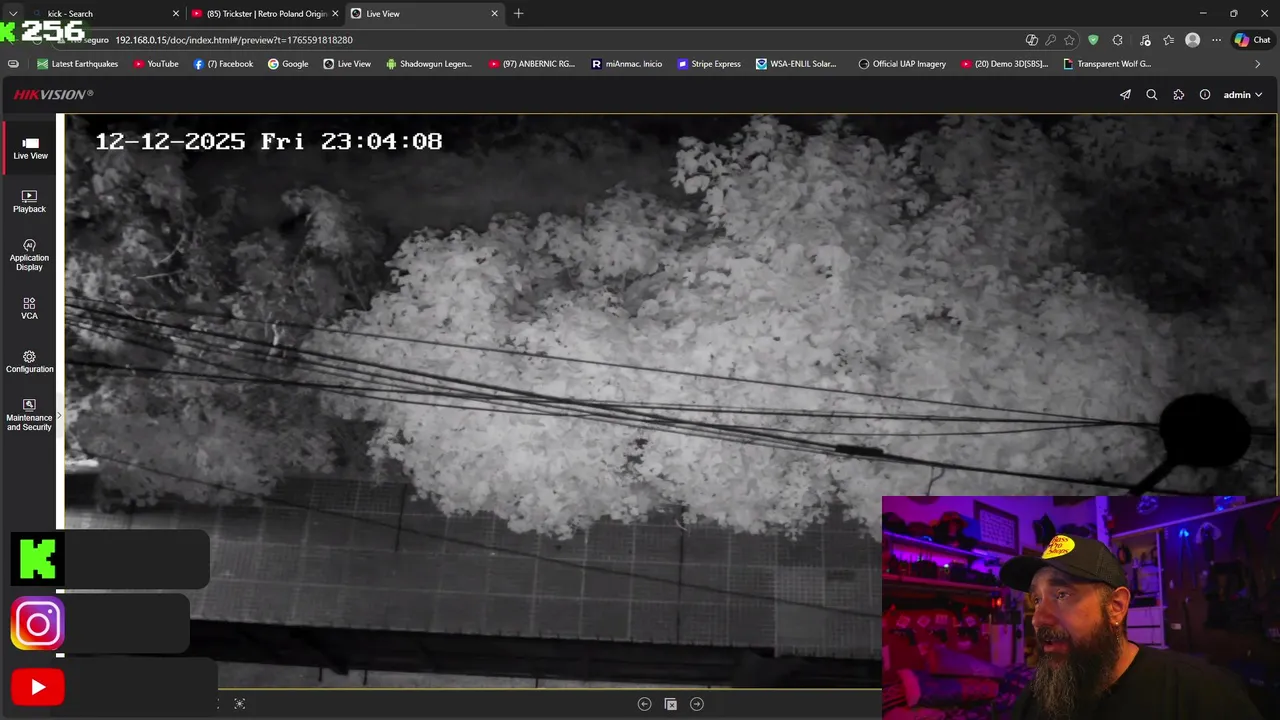Open WSA-ENLIL Solar... bookmark

796,64
